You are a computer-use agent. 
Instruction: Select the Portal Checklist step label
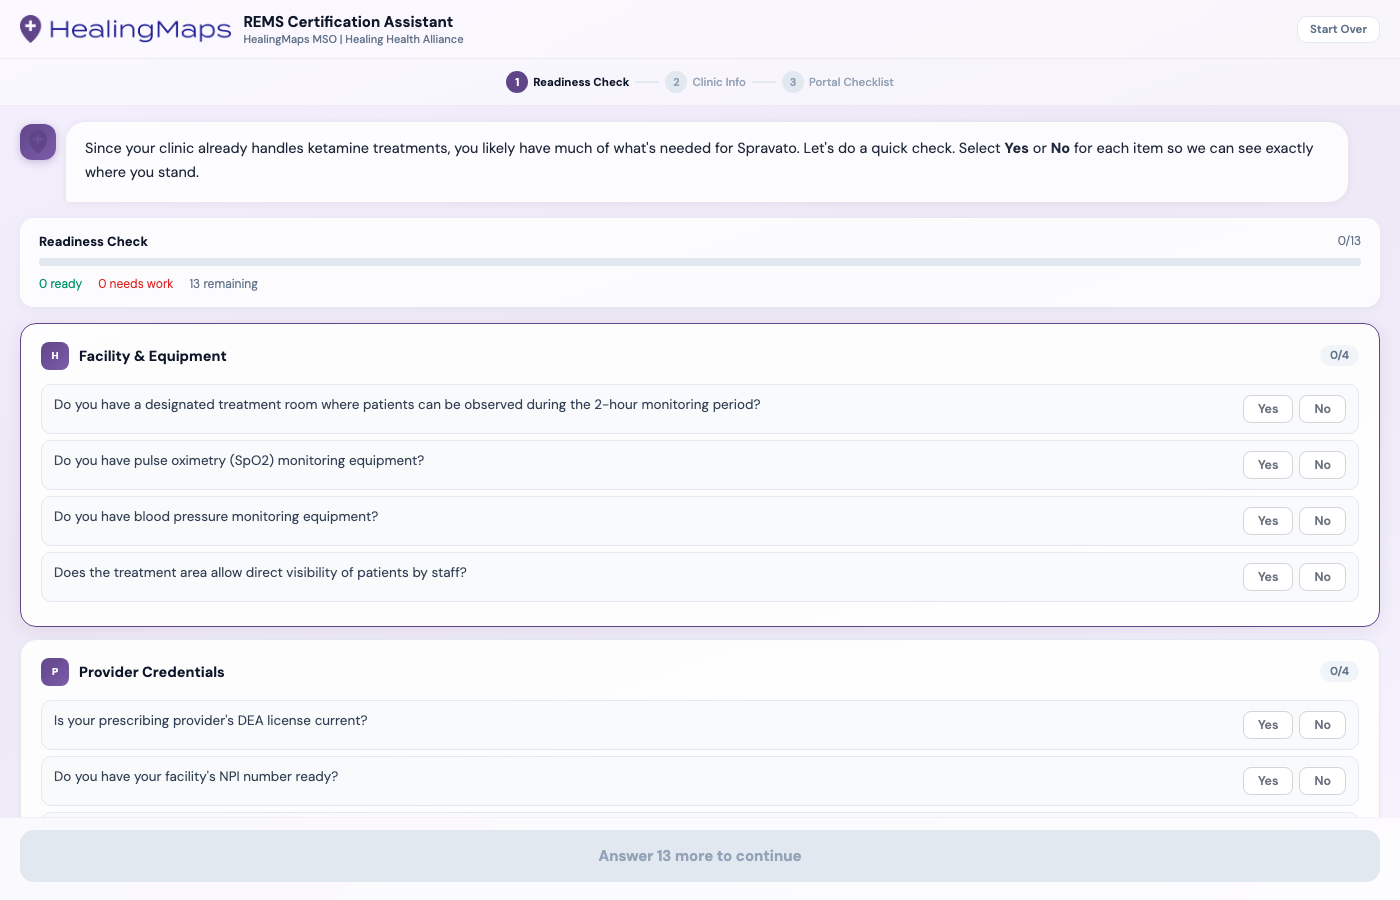851,82
